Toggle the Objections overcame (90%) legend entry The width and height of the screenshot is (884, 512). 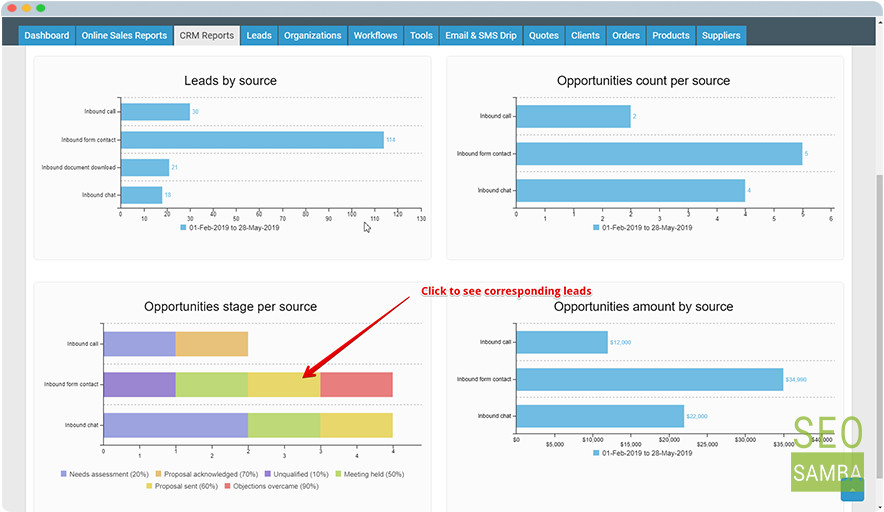tap(271, 486)
